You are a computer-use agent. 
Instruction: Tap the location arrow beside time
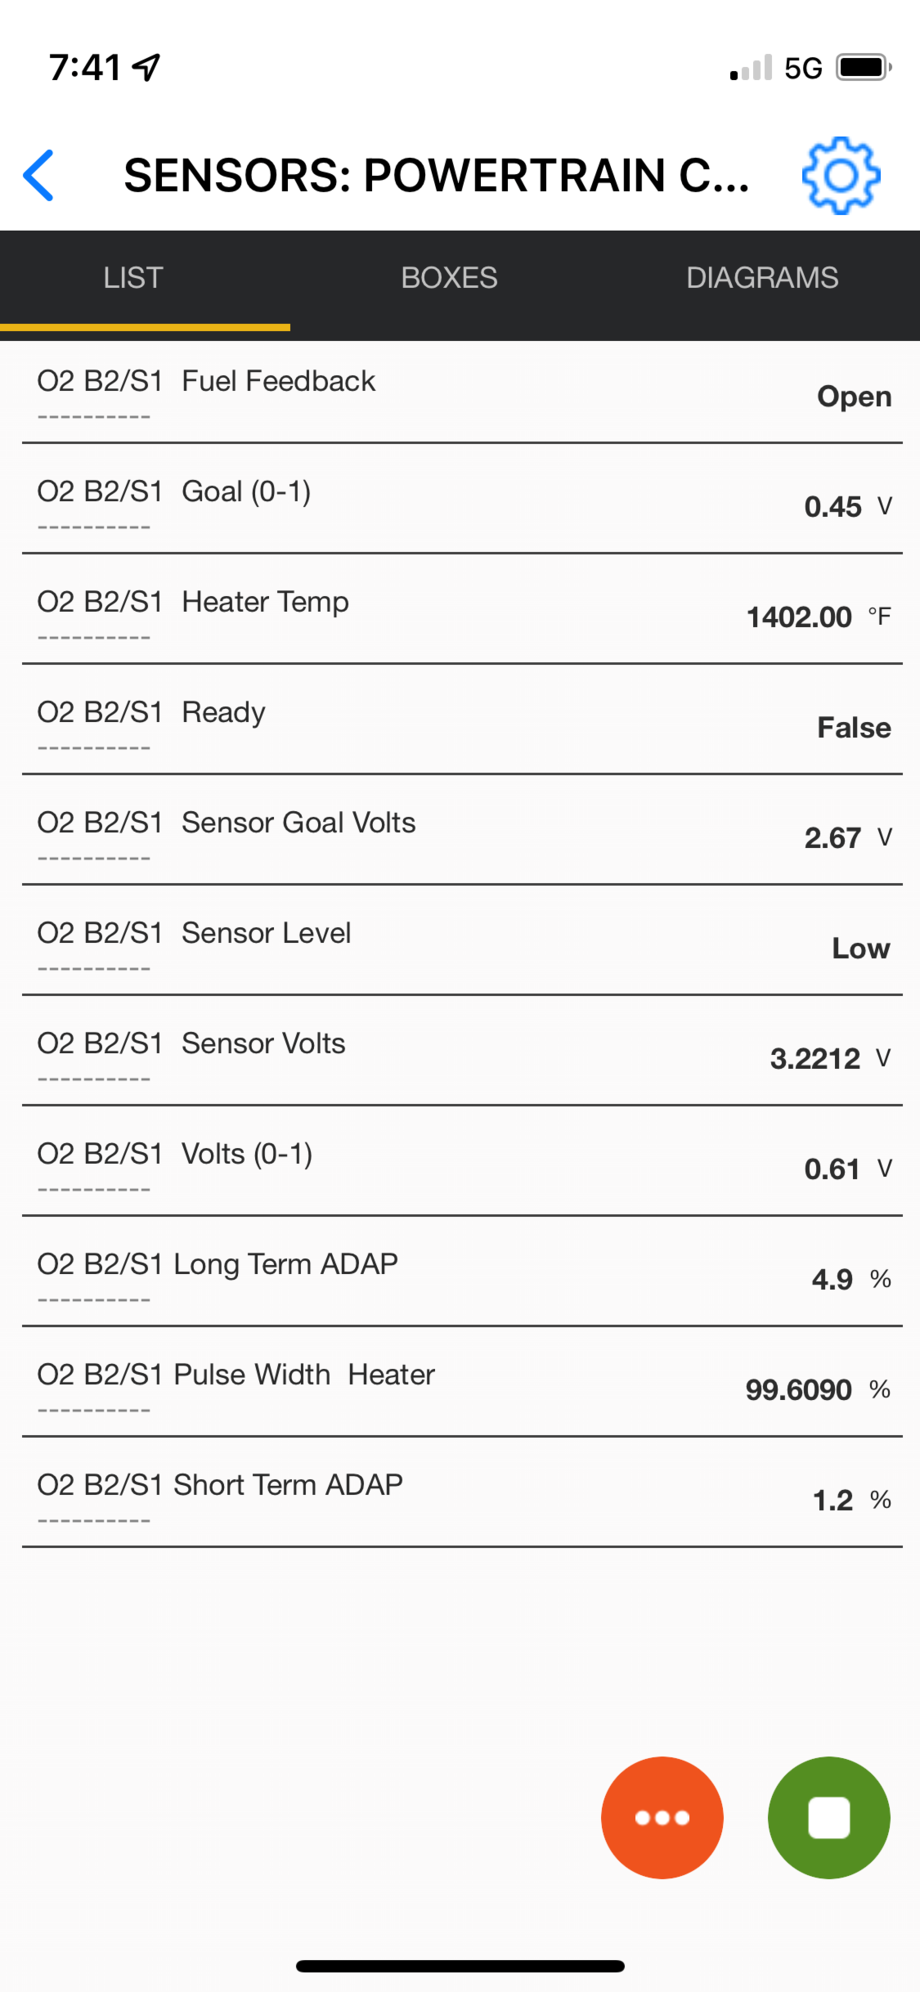(148, 67)
